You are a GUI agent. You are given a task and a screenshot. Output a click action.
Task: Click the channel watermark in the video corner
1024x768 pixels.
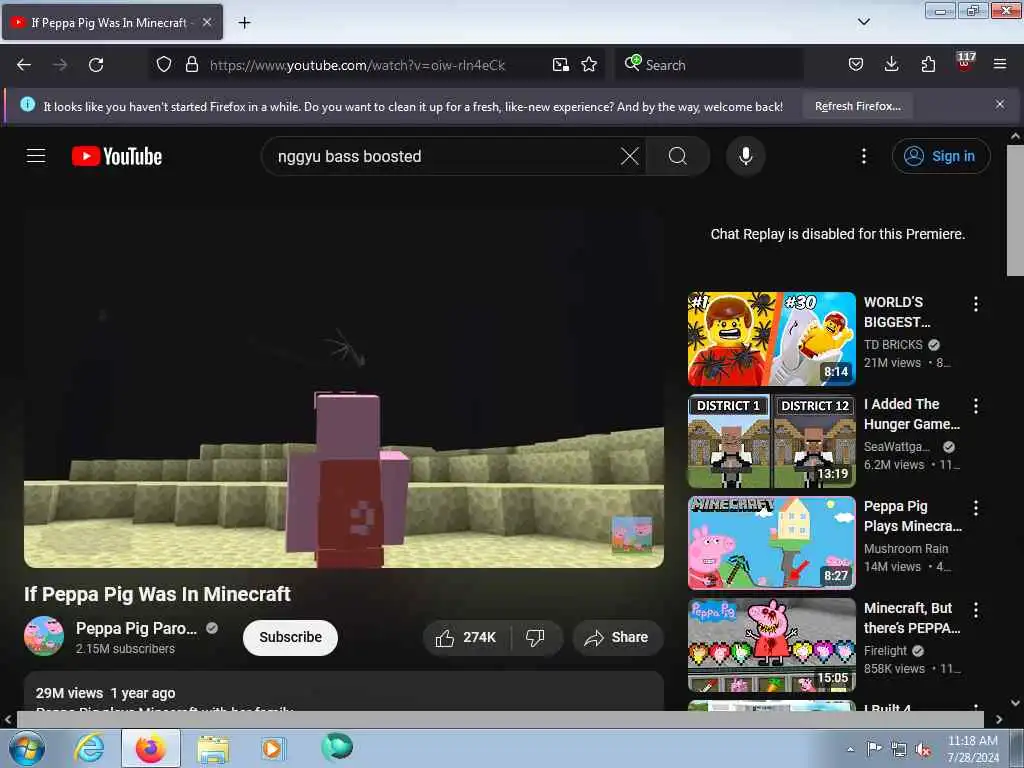632,534
